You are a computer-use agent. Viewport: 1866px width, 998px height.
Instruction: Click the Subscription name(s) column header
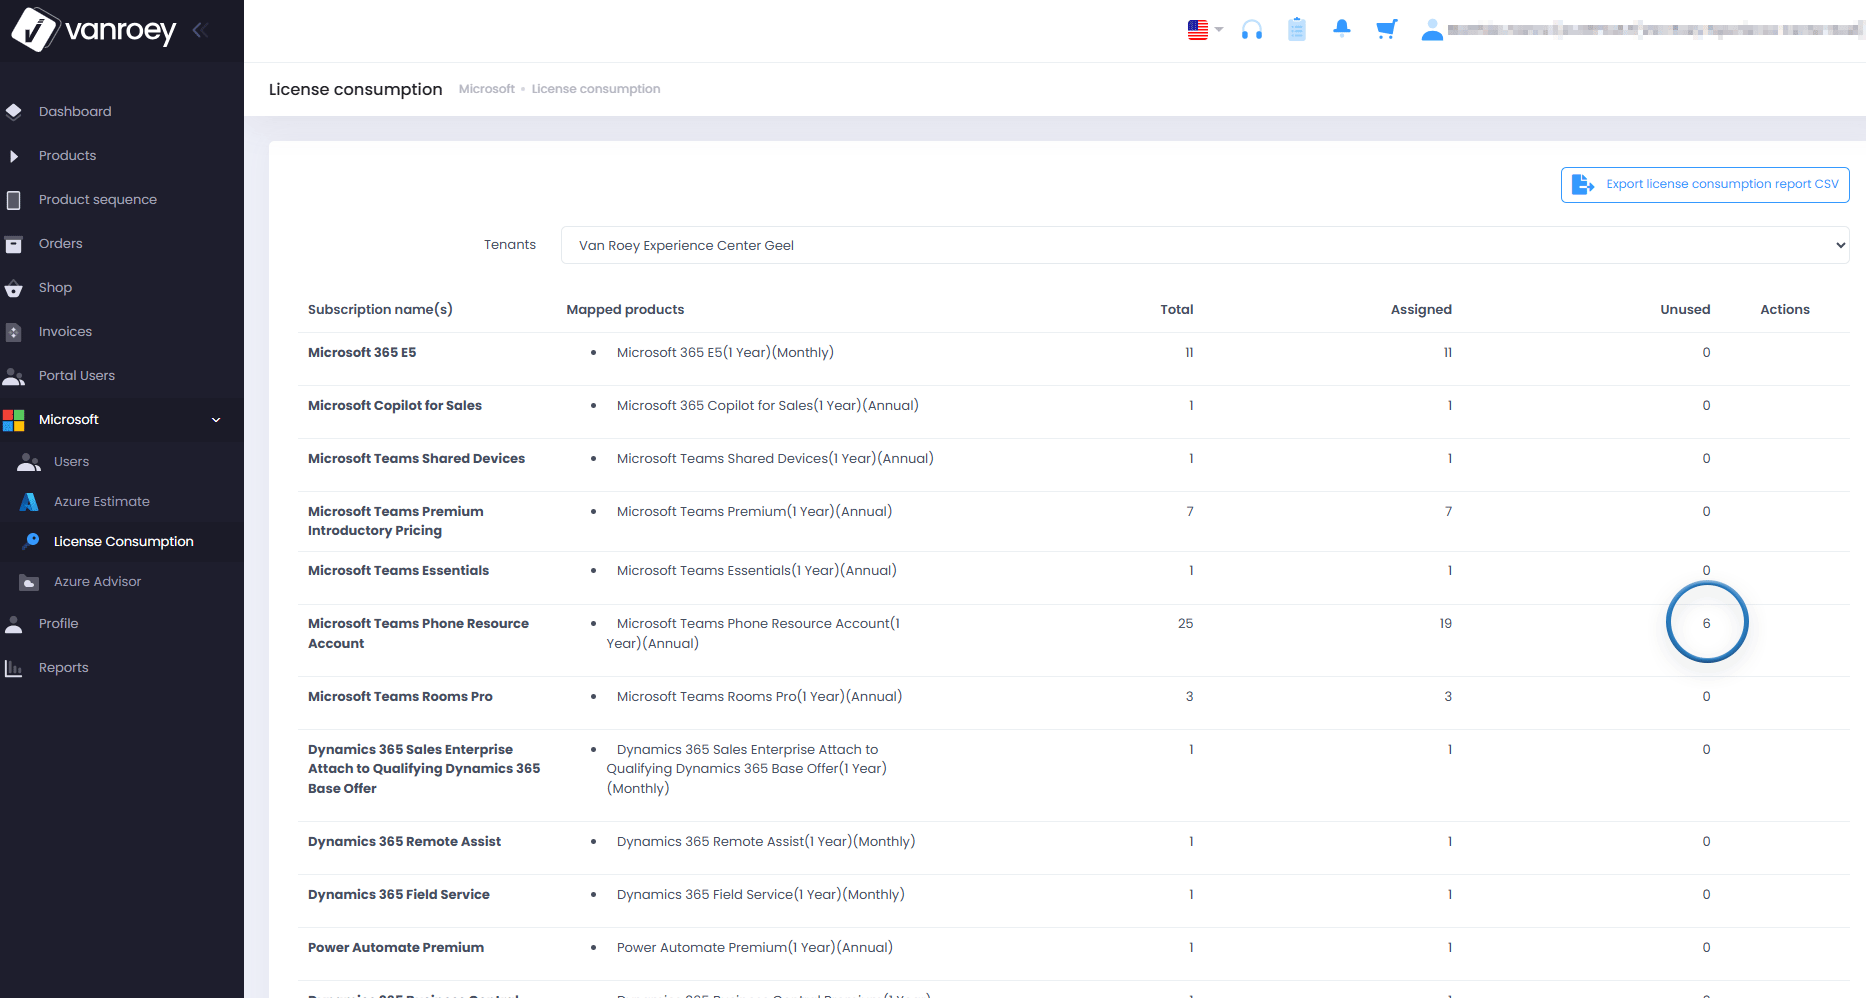pyautogui.click(x=380, y=309)
